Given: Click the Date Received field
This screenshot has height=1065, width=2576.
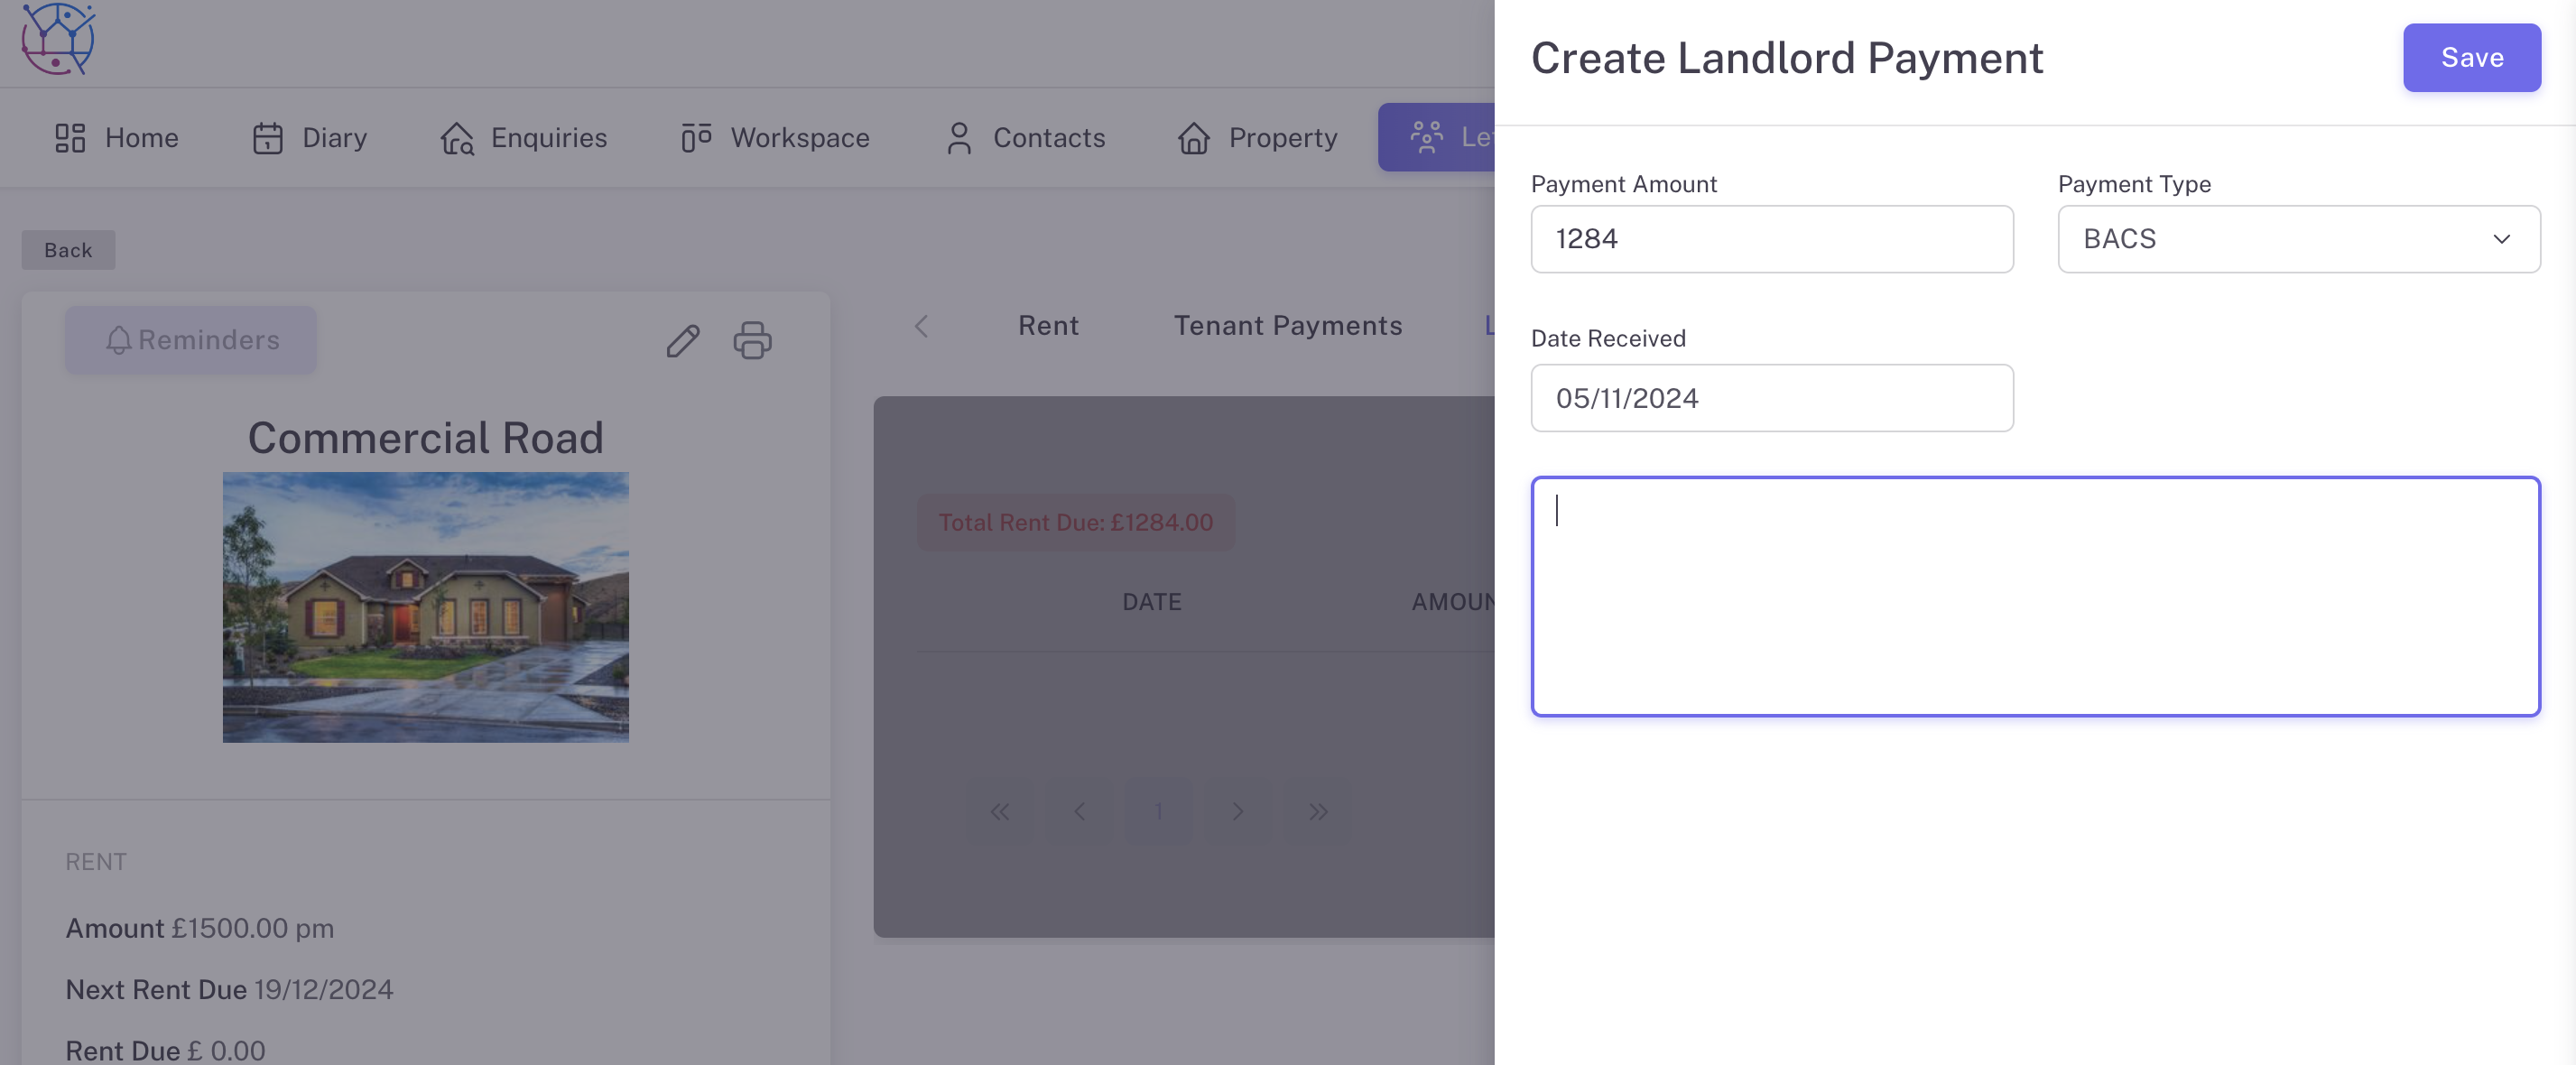Looking at the screenshot, I should click(1771, 398).
